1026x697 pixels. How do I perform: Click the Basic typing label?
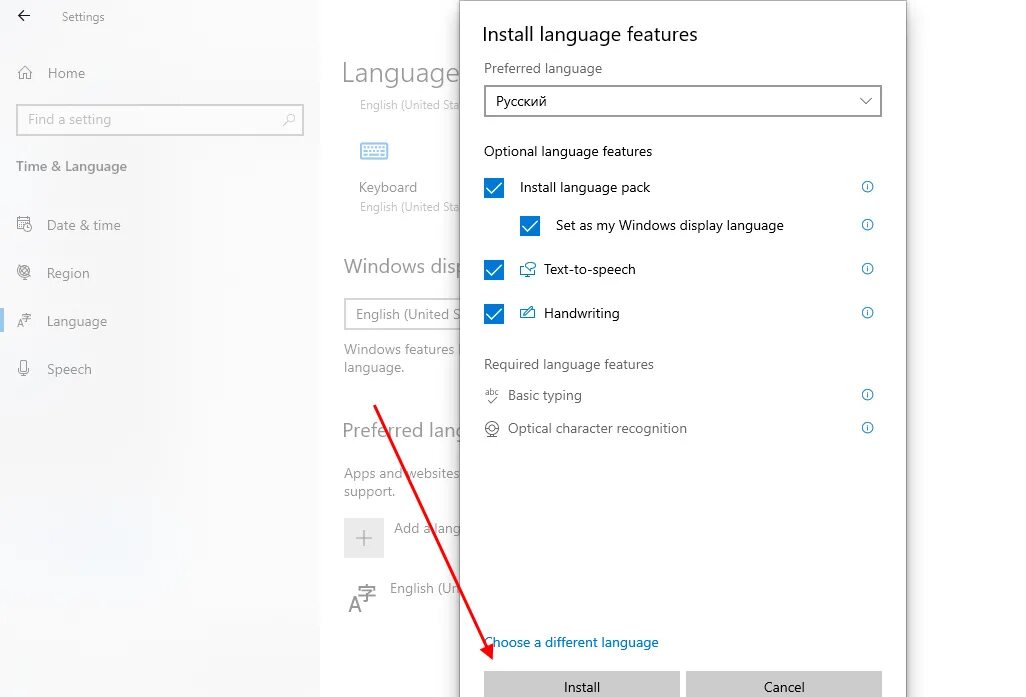click(x=545, y=395)
